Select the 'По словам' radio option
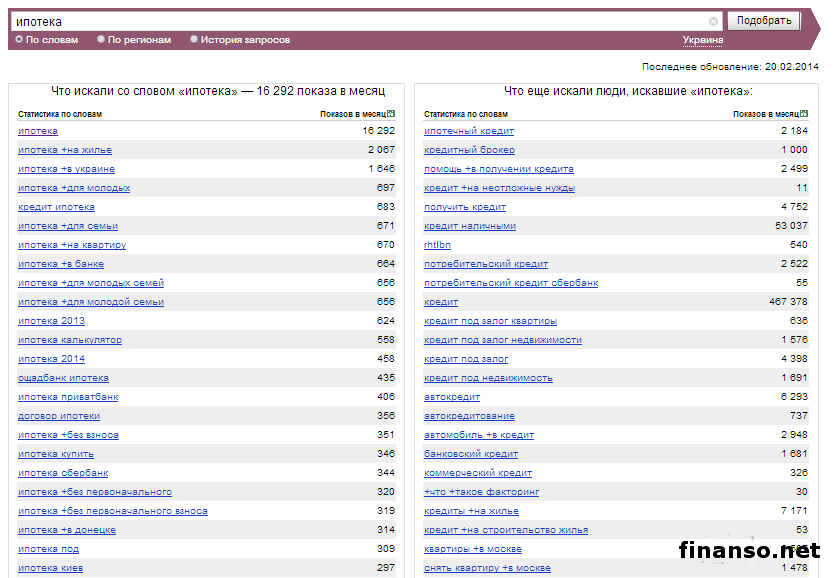 [19, 40]
